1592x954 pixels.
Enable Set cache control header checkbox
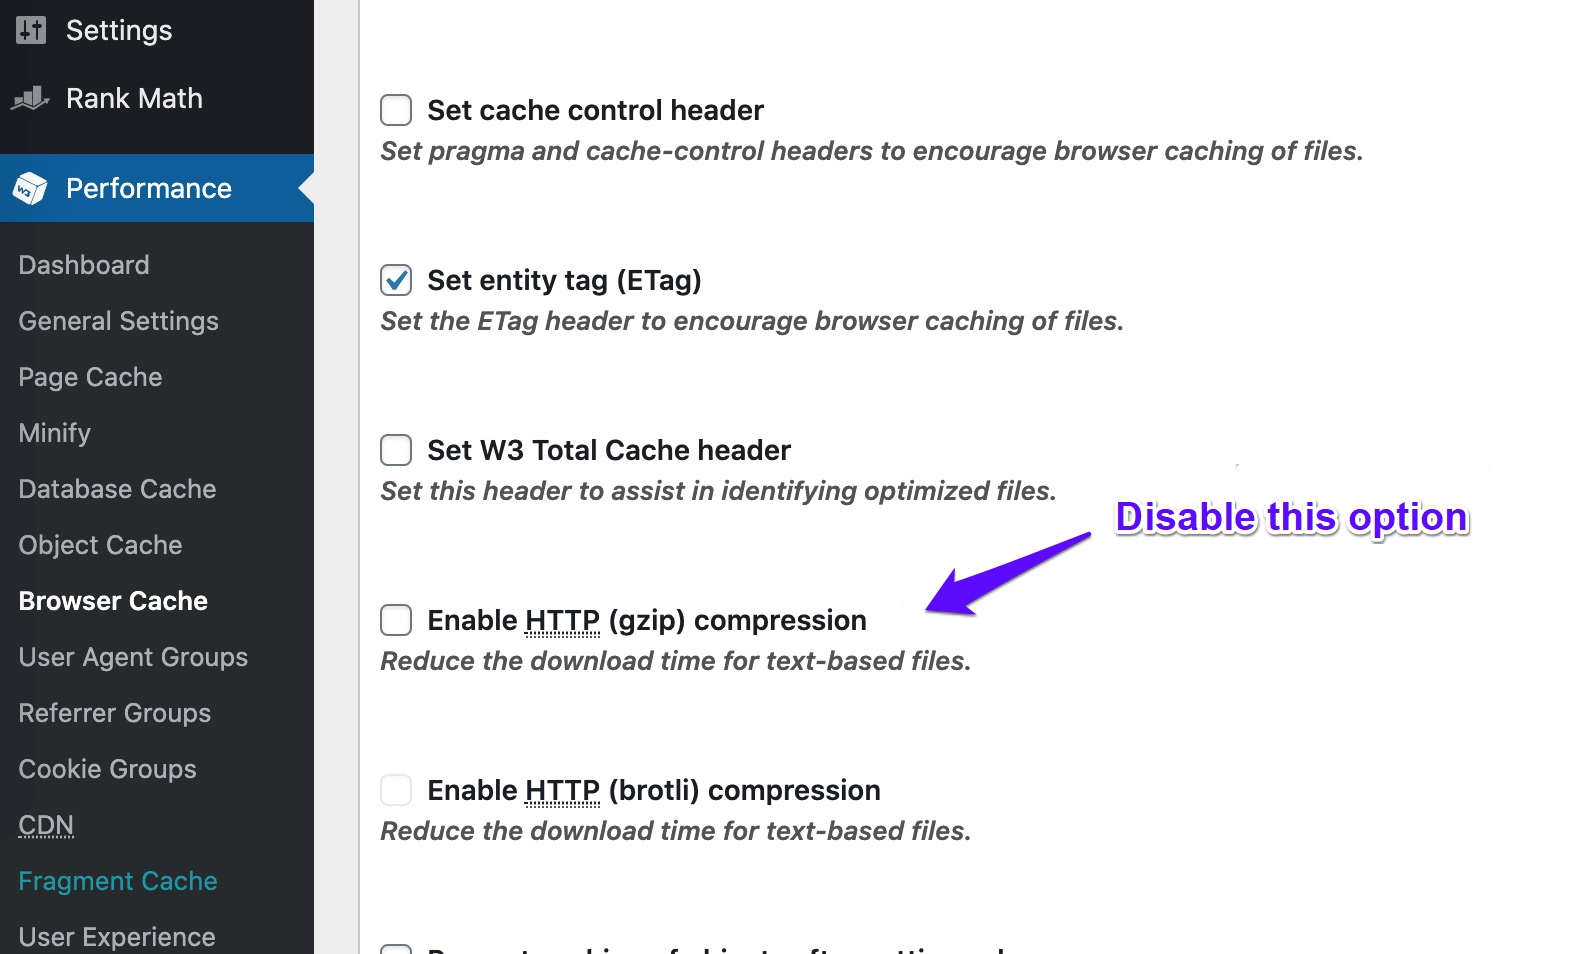(x=396, y=110)
